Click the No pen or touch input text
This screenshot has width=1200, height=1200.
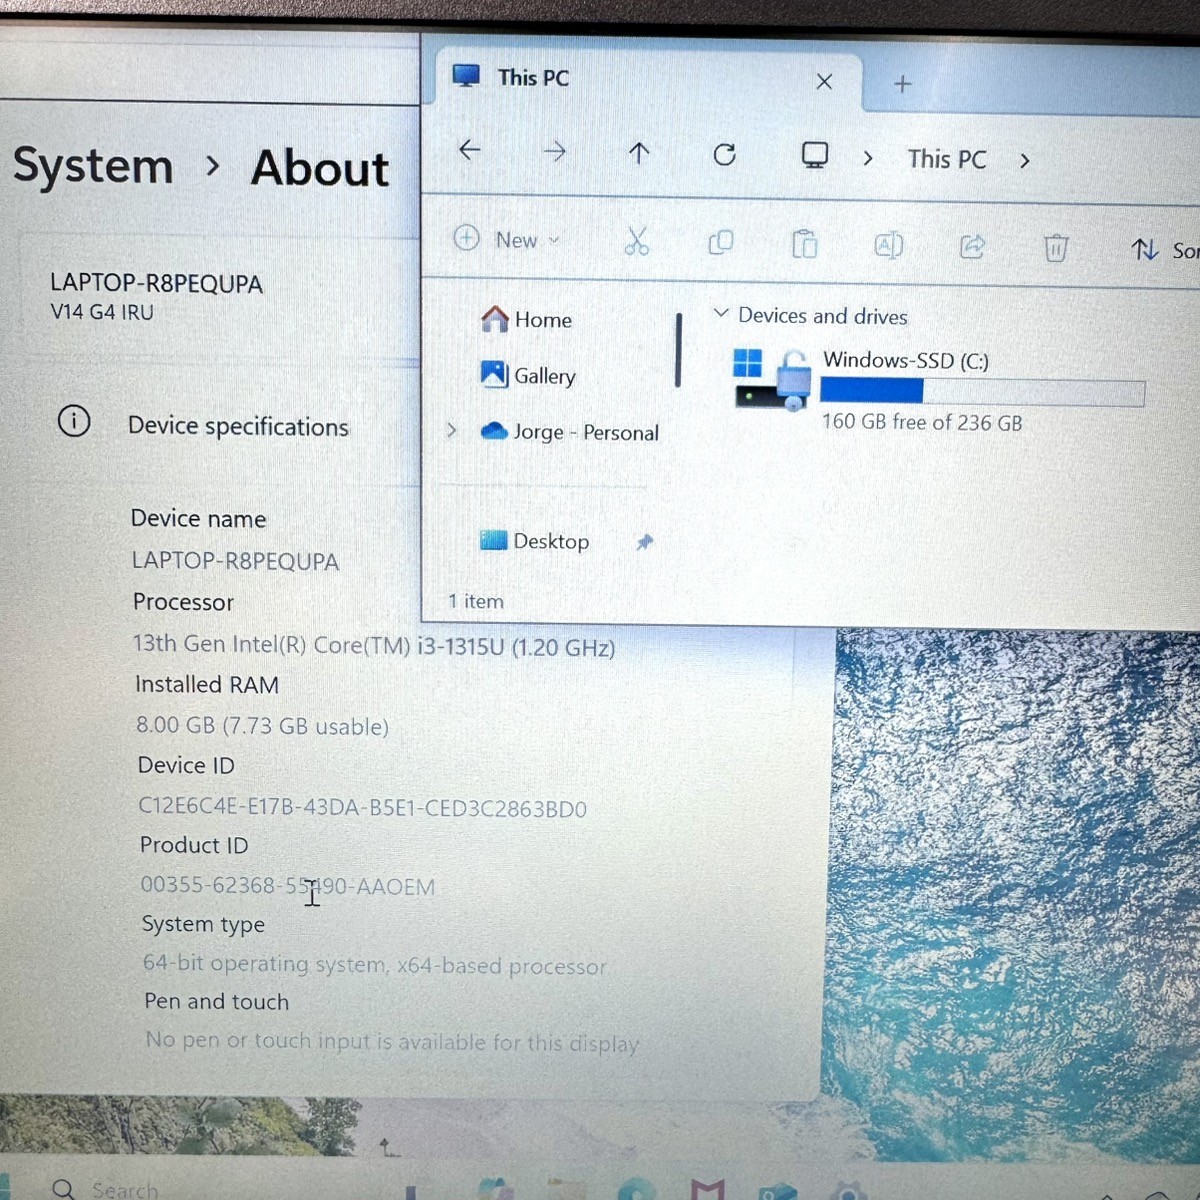(392, 1042)
